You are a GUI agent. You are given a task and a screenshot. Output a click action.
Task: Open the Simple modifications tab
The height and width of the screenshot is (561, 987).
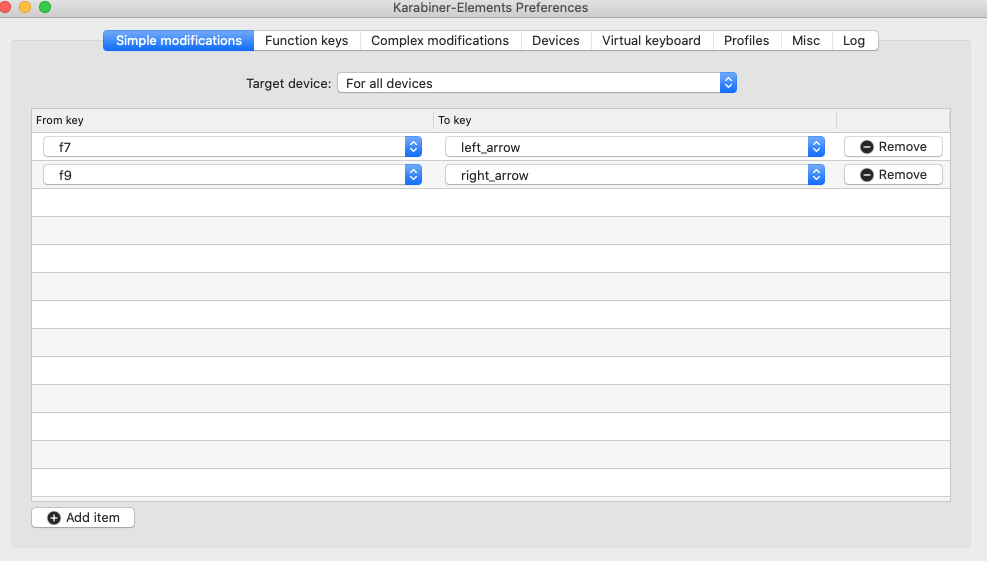click(x=179, y=40)
